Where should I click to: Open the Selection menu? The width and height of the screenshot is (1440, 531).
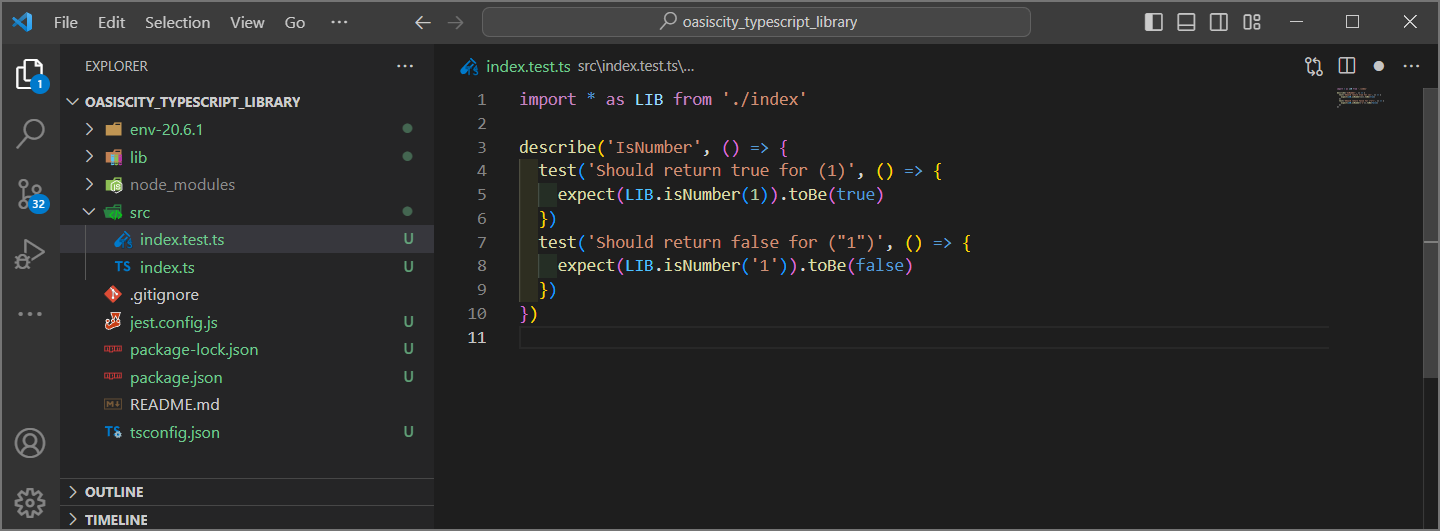coord(178,22)
